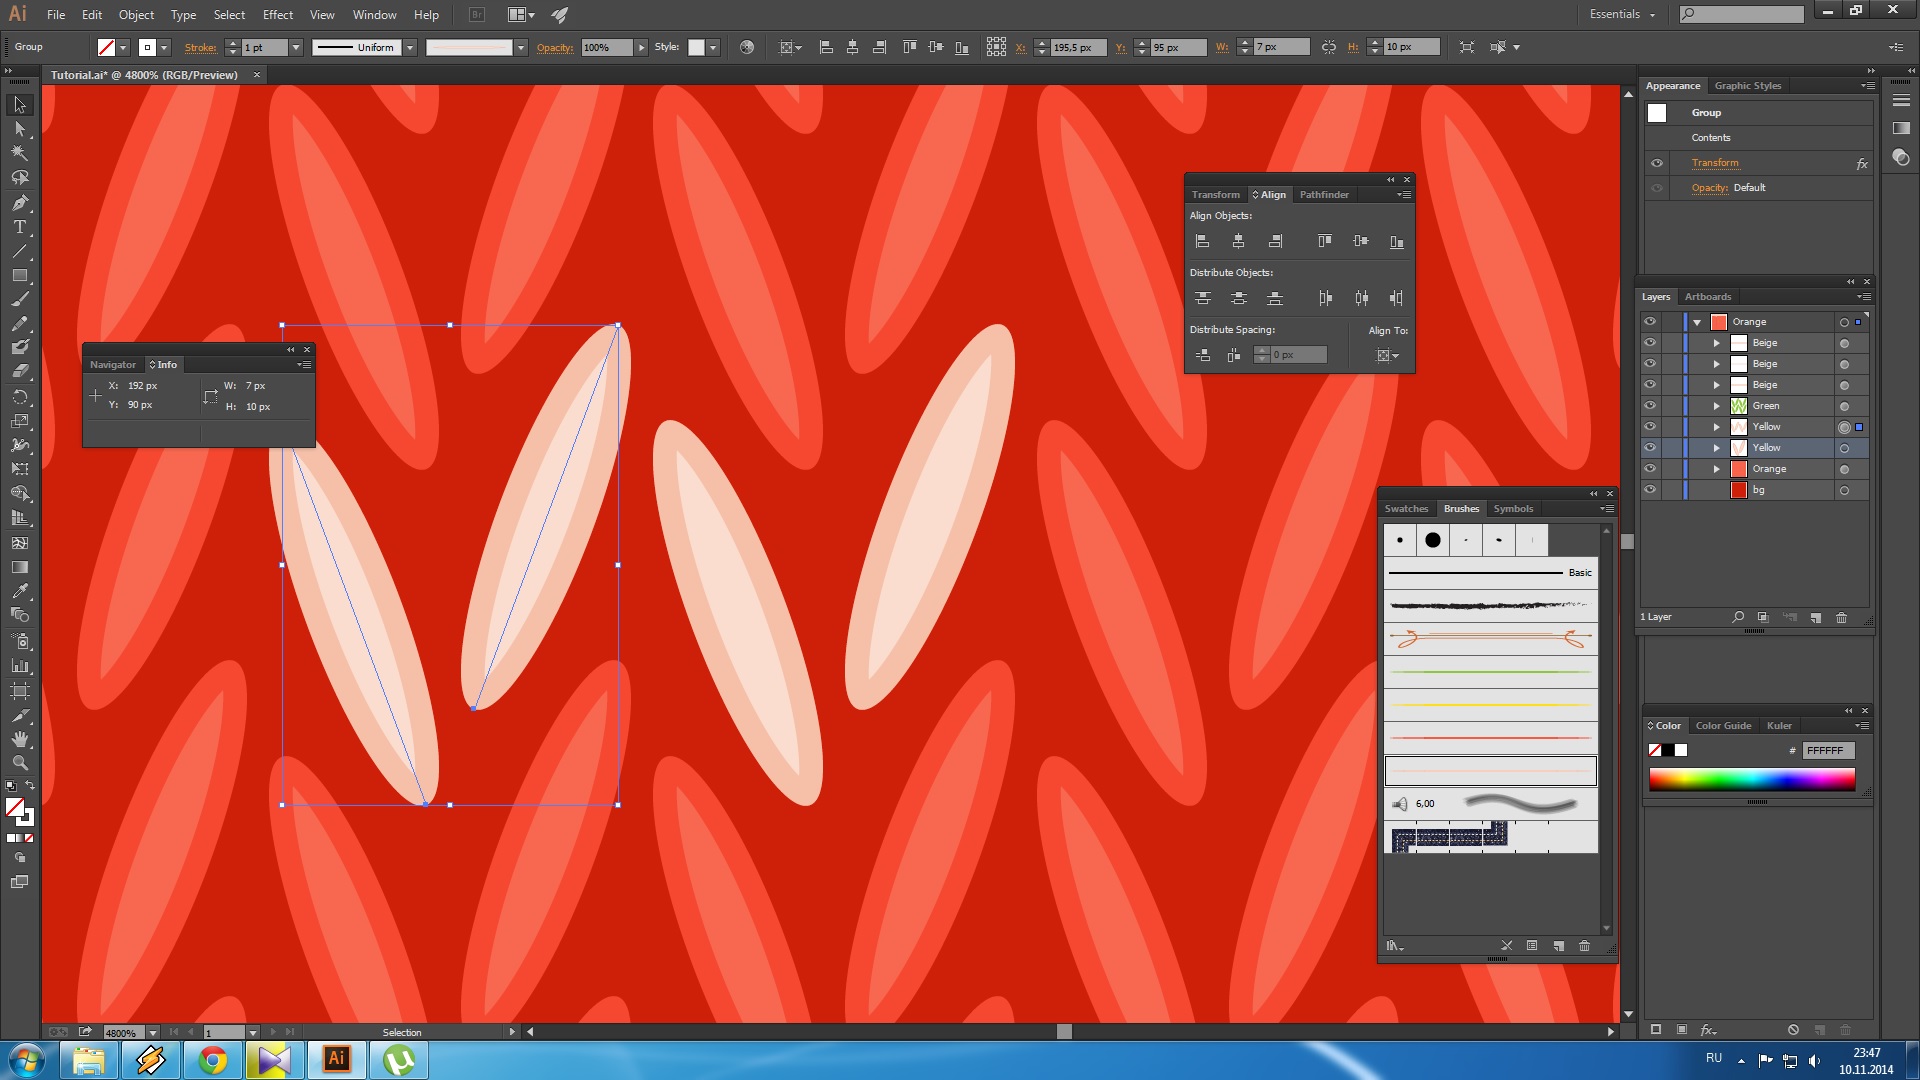1920x1080 pixels.
Task: Select the Selection tool (black arrow)
Action: pyautogui.click(x=19, y=105)
